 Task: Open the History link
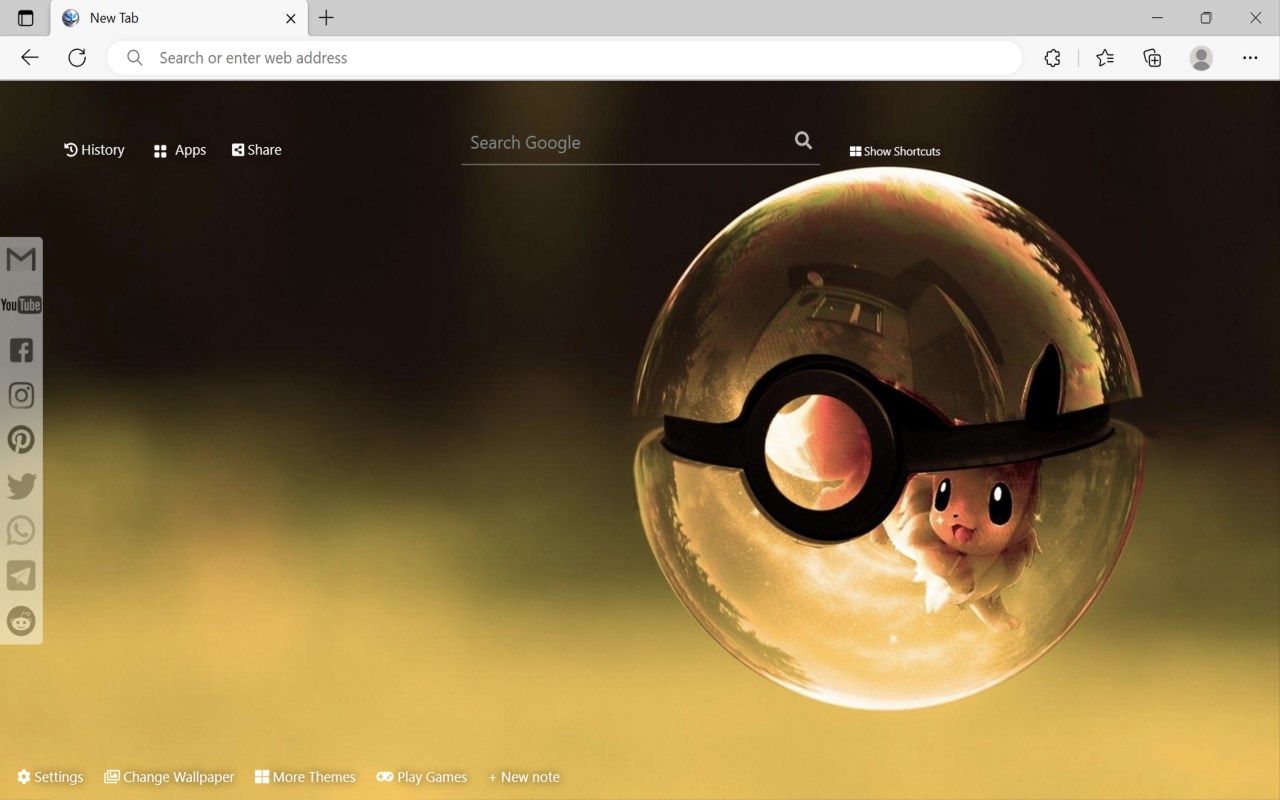(94, 150)
